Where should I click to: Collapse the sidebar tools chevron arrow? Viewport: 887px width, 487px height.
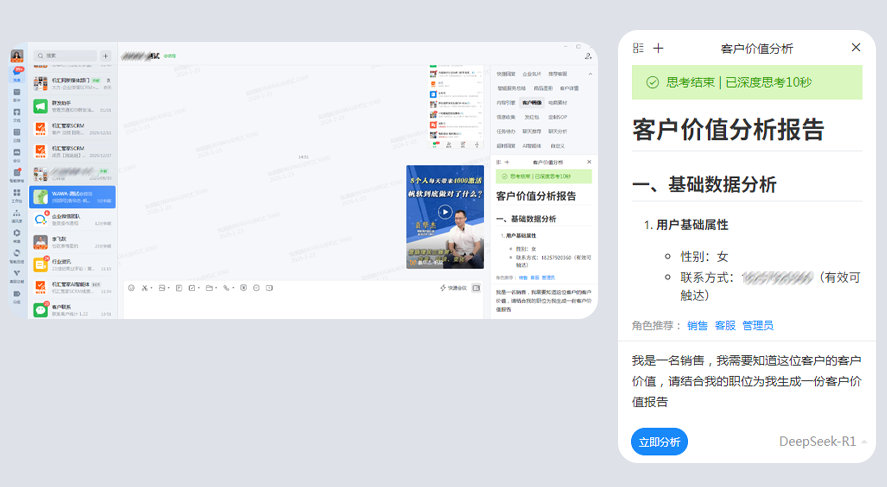[x=589, y=74]
